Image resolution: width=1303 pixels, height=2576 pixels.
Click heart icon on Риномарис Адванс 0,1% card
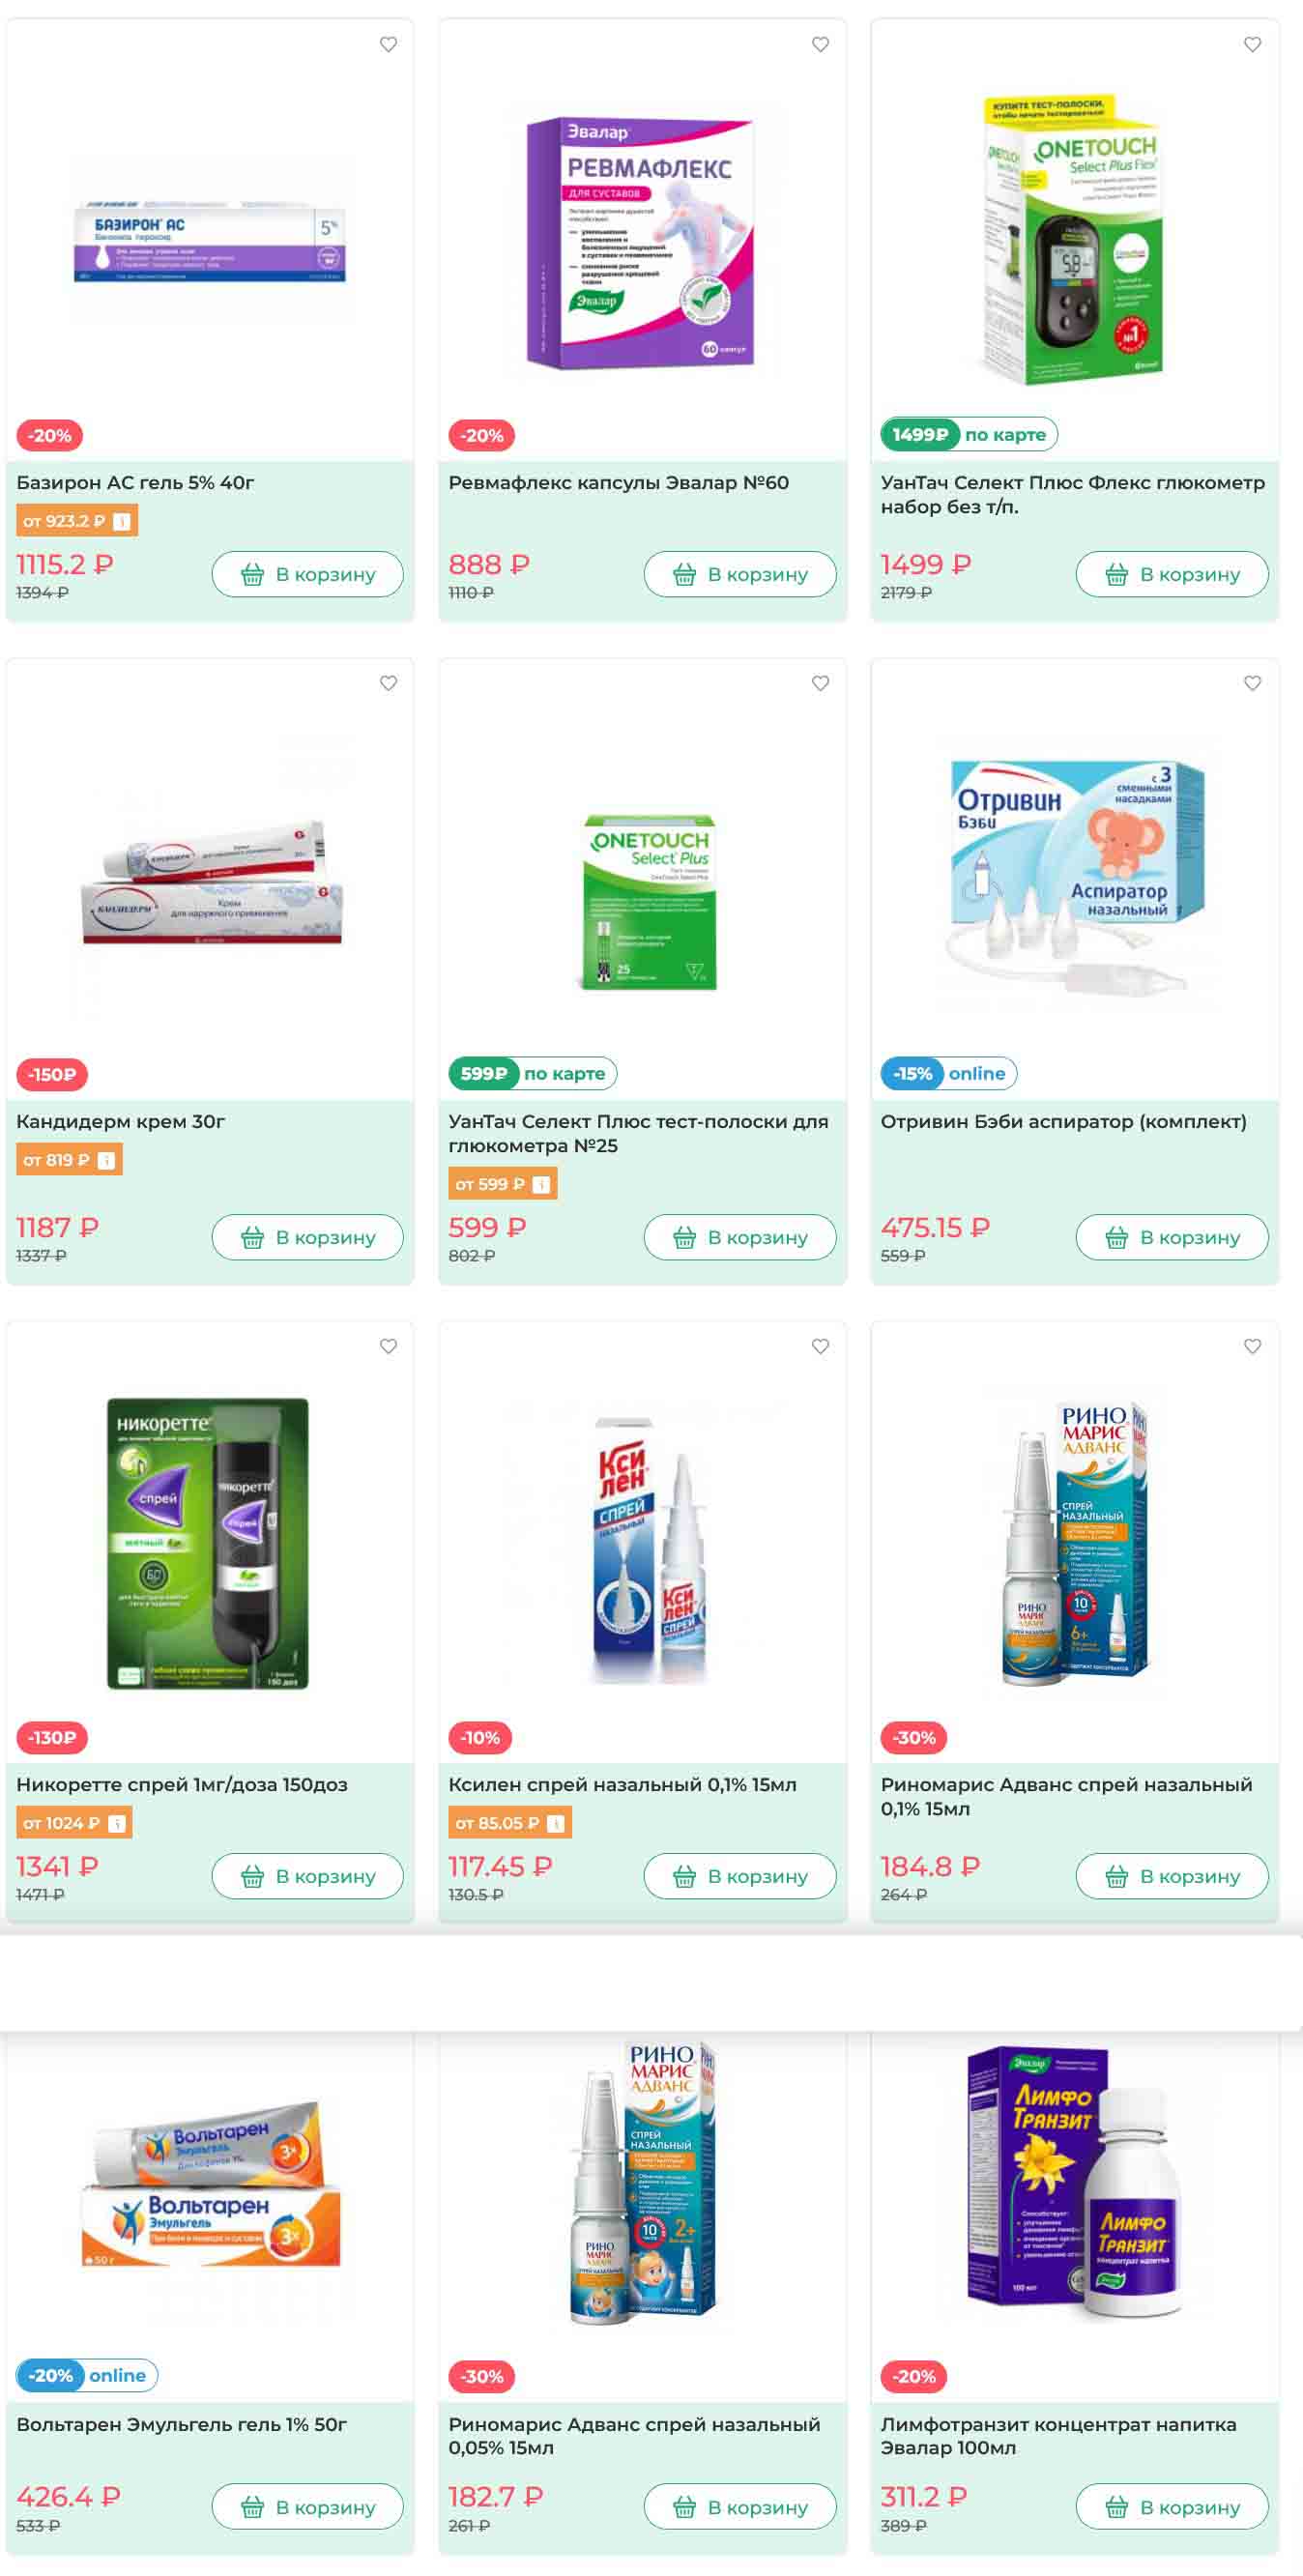(x=1252, y=1346)
